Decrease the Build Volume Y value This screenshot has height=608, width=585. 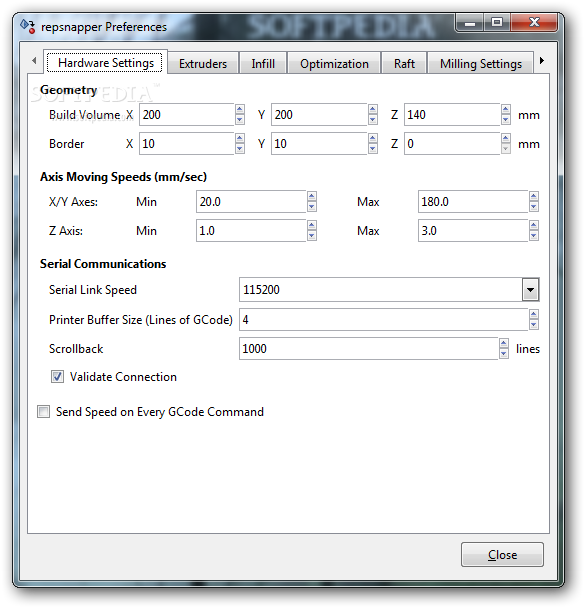click(373, 119)
